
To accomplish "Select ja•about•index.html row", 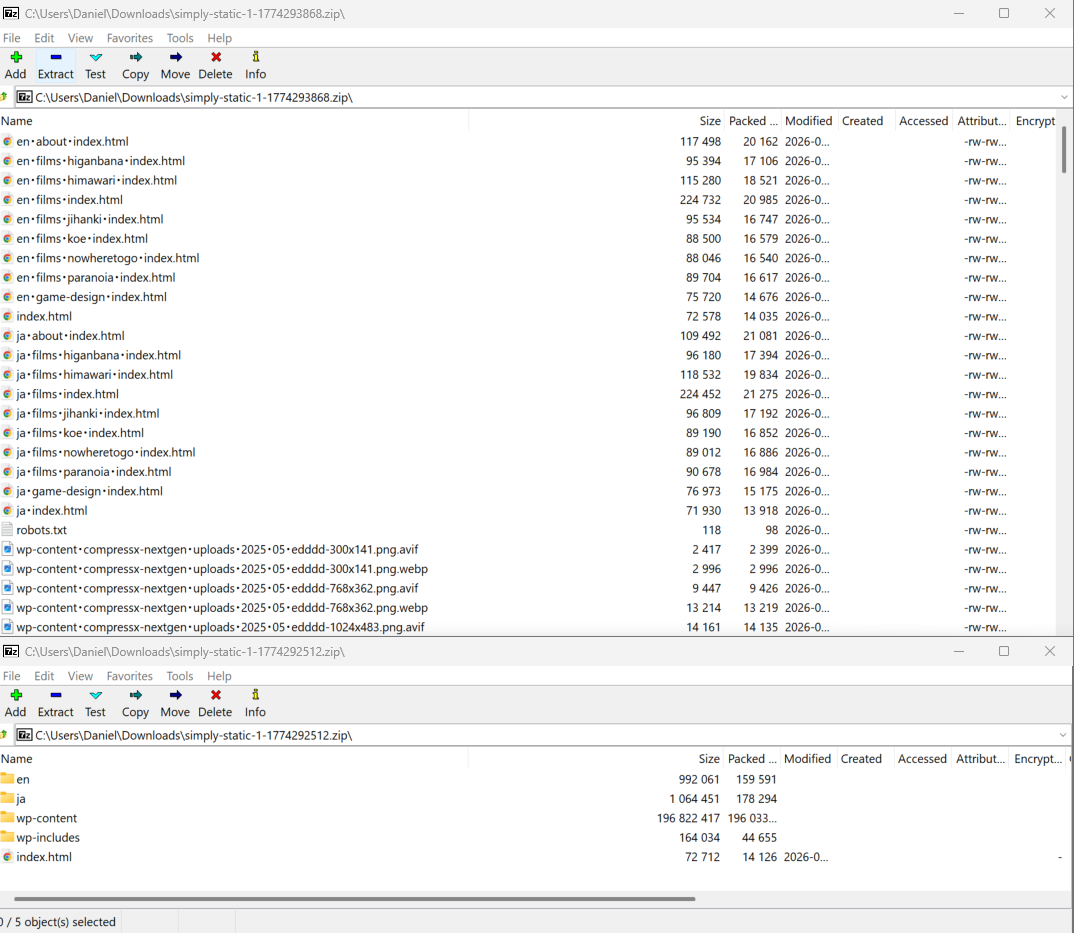I will (527, 336).
